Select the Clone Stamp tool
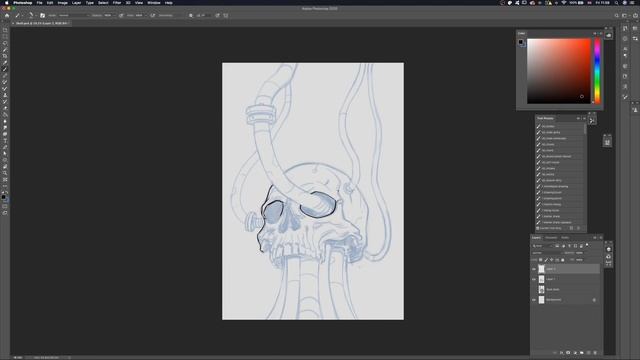Image resolution: width=640 pixels, height=360 pixels. click(5, 95)
